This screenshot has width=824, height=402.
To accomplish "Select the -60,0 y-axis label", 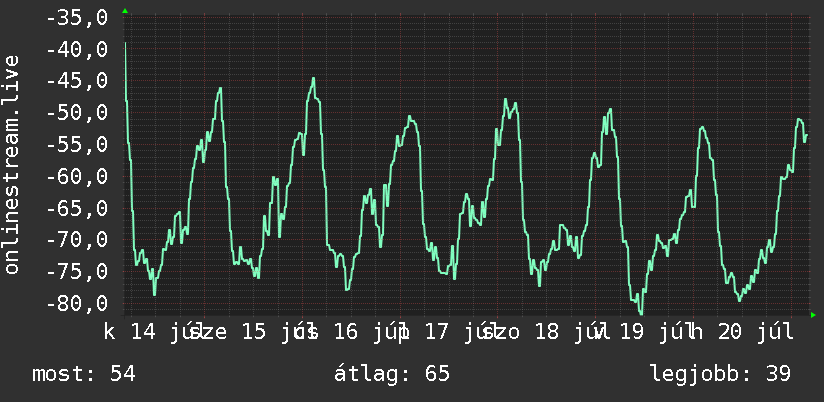I will [x=77, y=177].
